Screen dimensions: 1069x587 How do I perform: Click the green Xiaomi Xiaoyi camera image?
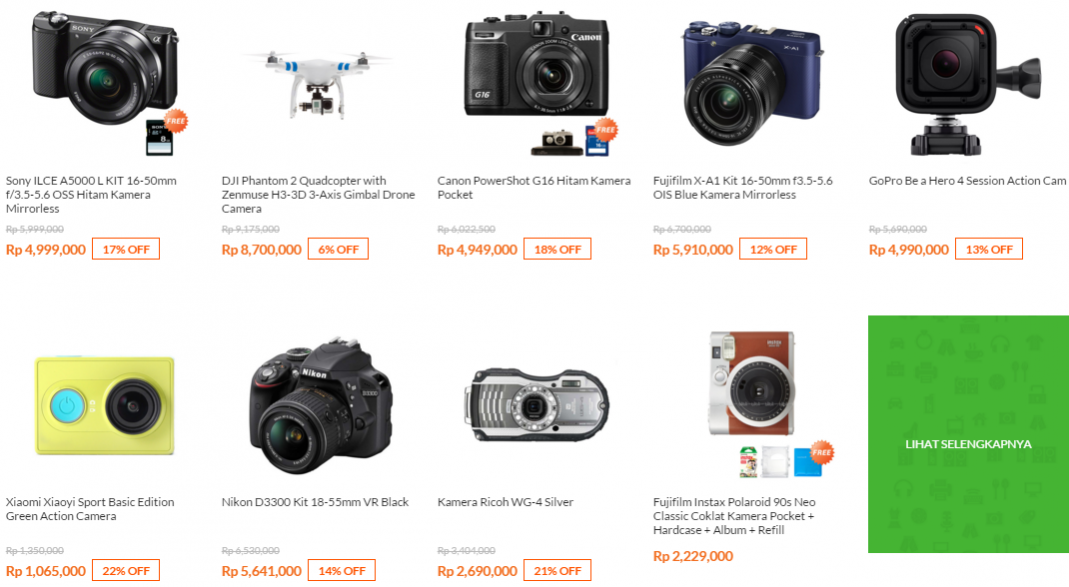point(105,405)
